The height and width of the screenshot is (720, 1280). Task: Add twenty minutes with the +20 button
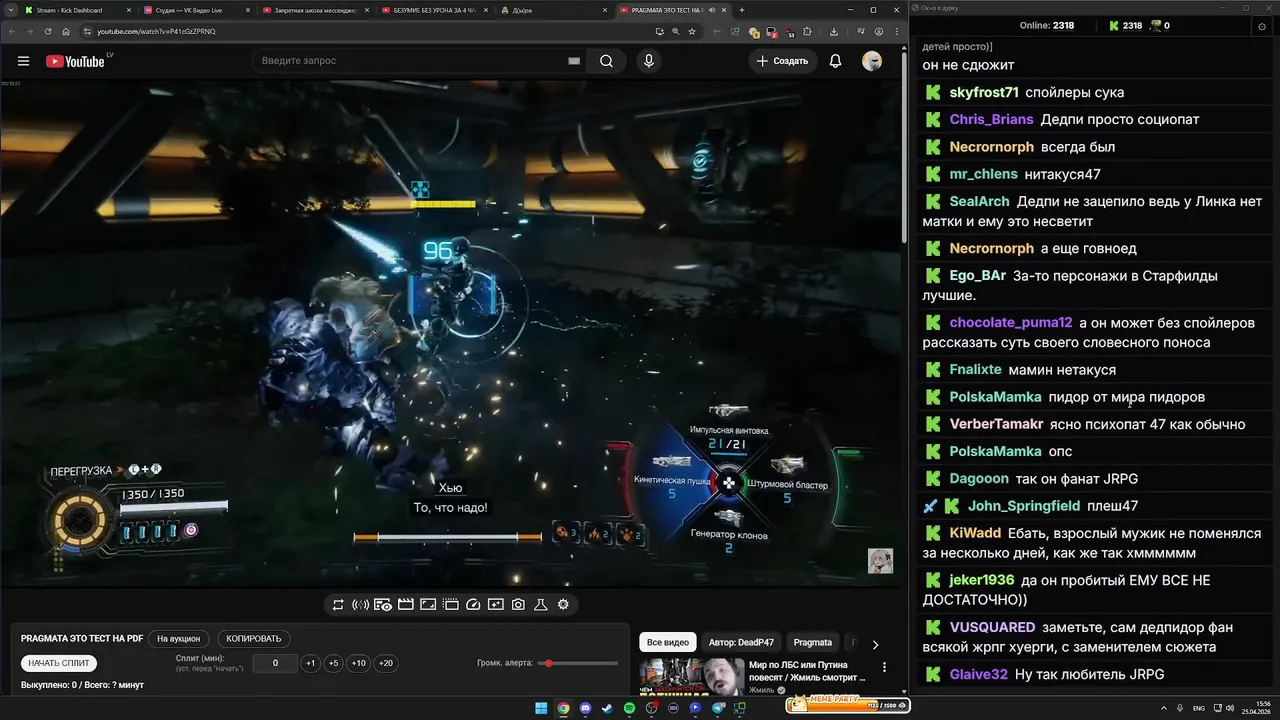(386, 663)
